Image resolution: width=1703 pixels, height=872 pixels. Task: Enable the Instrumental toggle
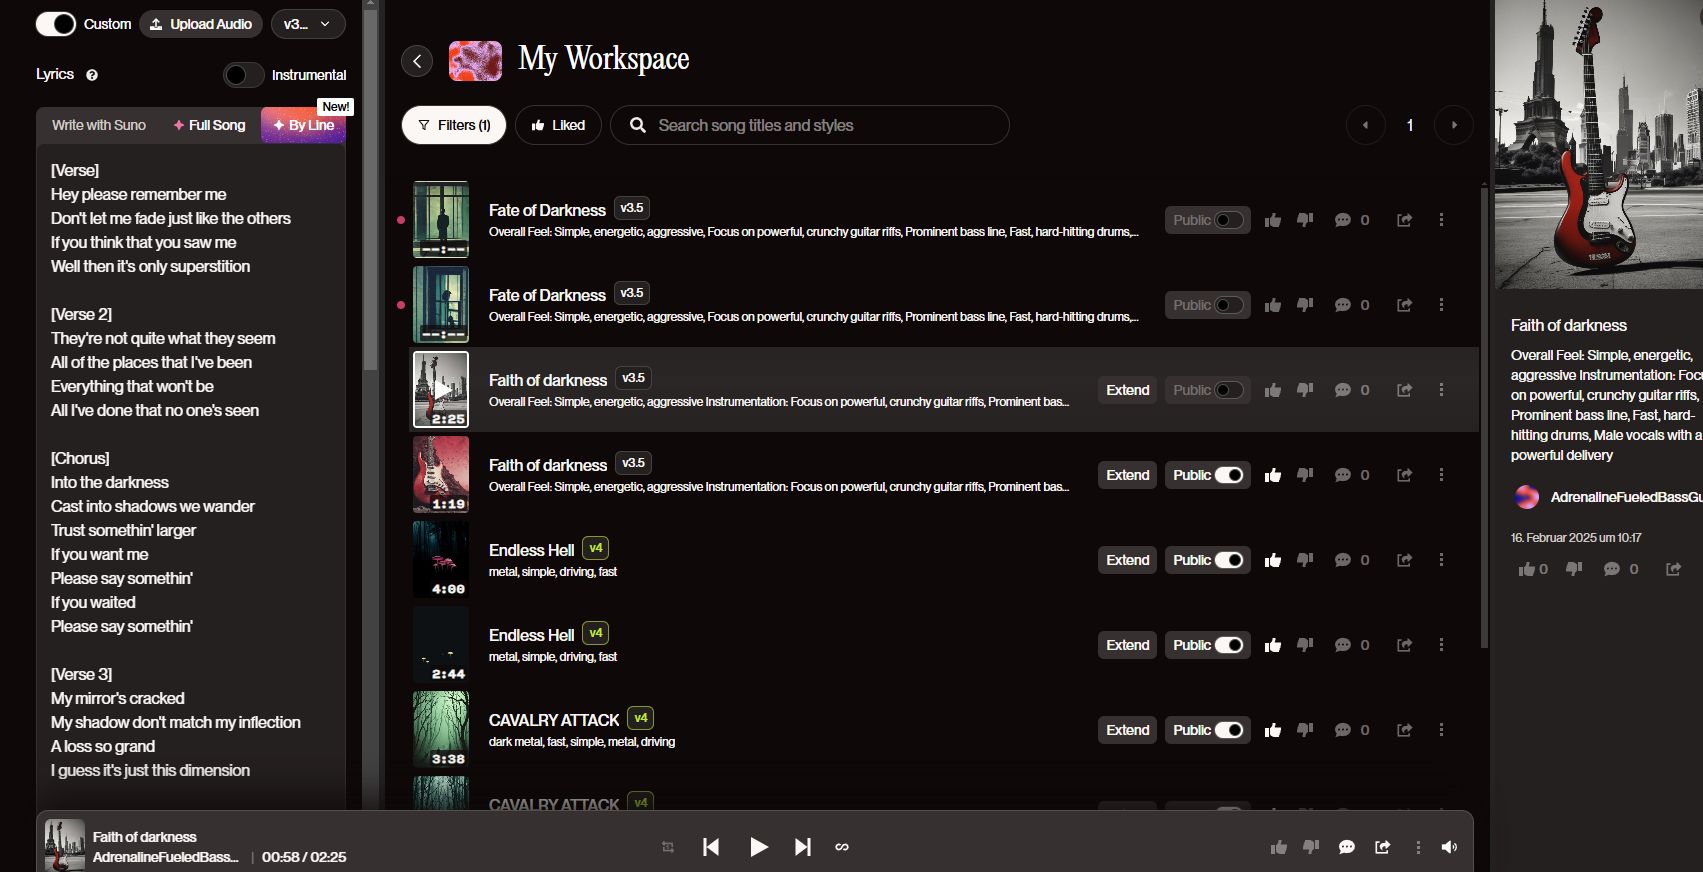click(x=243, y=75)
